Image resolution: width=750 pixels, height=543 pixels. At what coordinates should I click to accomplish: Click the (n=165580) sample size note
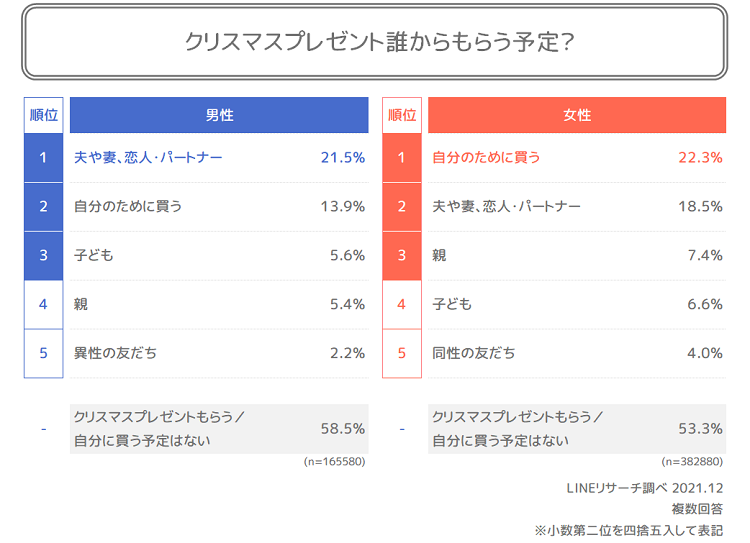[x=334, y=462]
